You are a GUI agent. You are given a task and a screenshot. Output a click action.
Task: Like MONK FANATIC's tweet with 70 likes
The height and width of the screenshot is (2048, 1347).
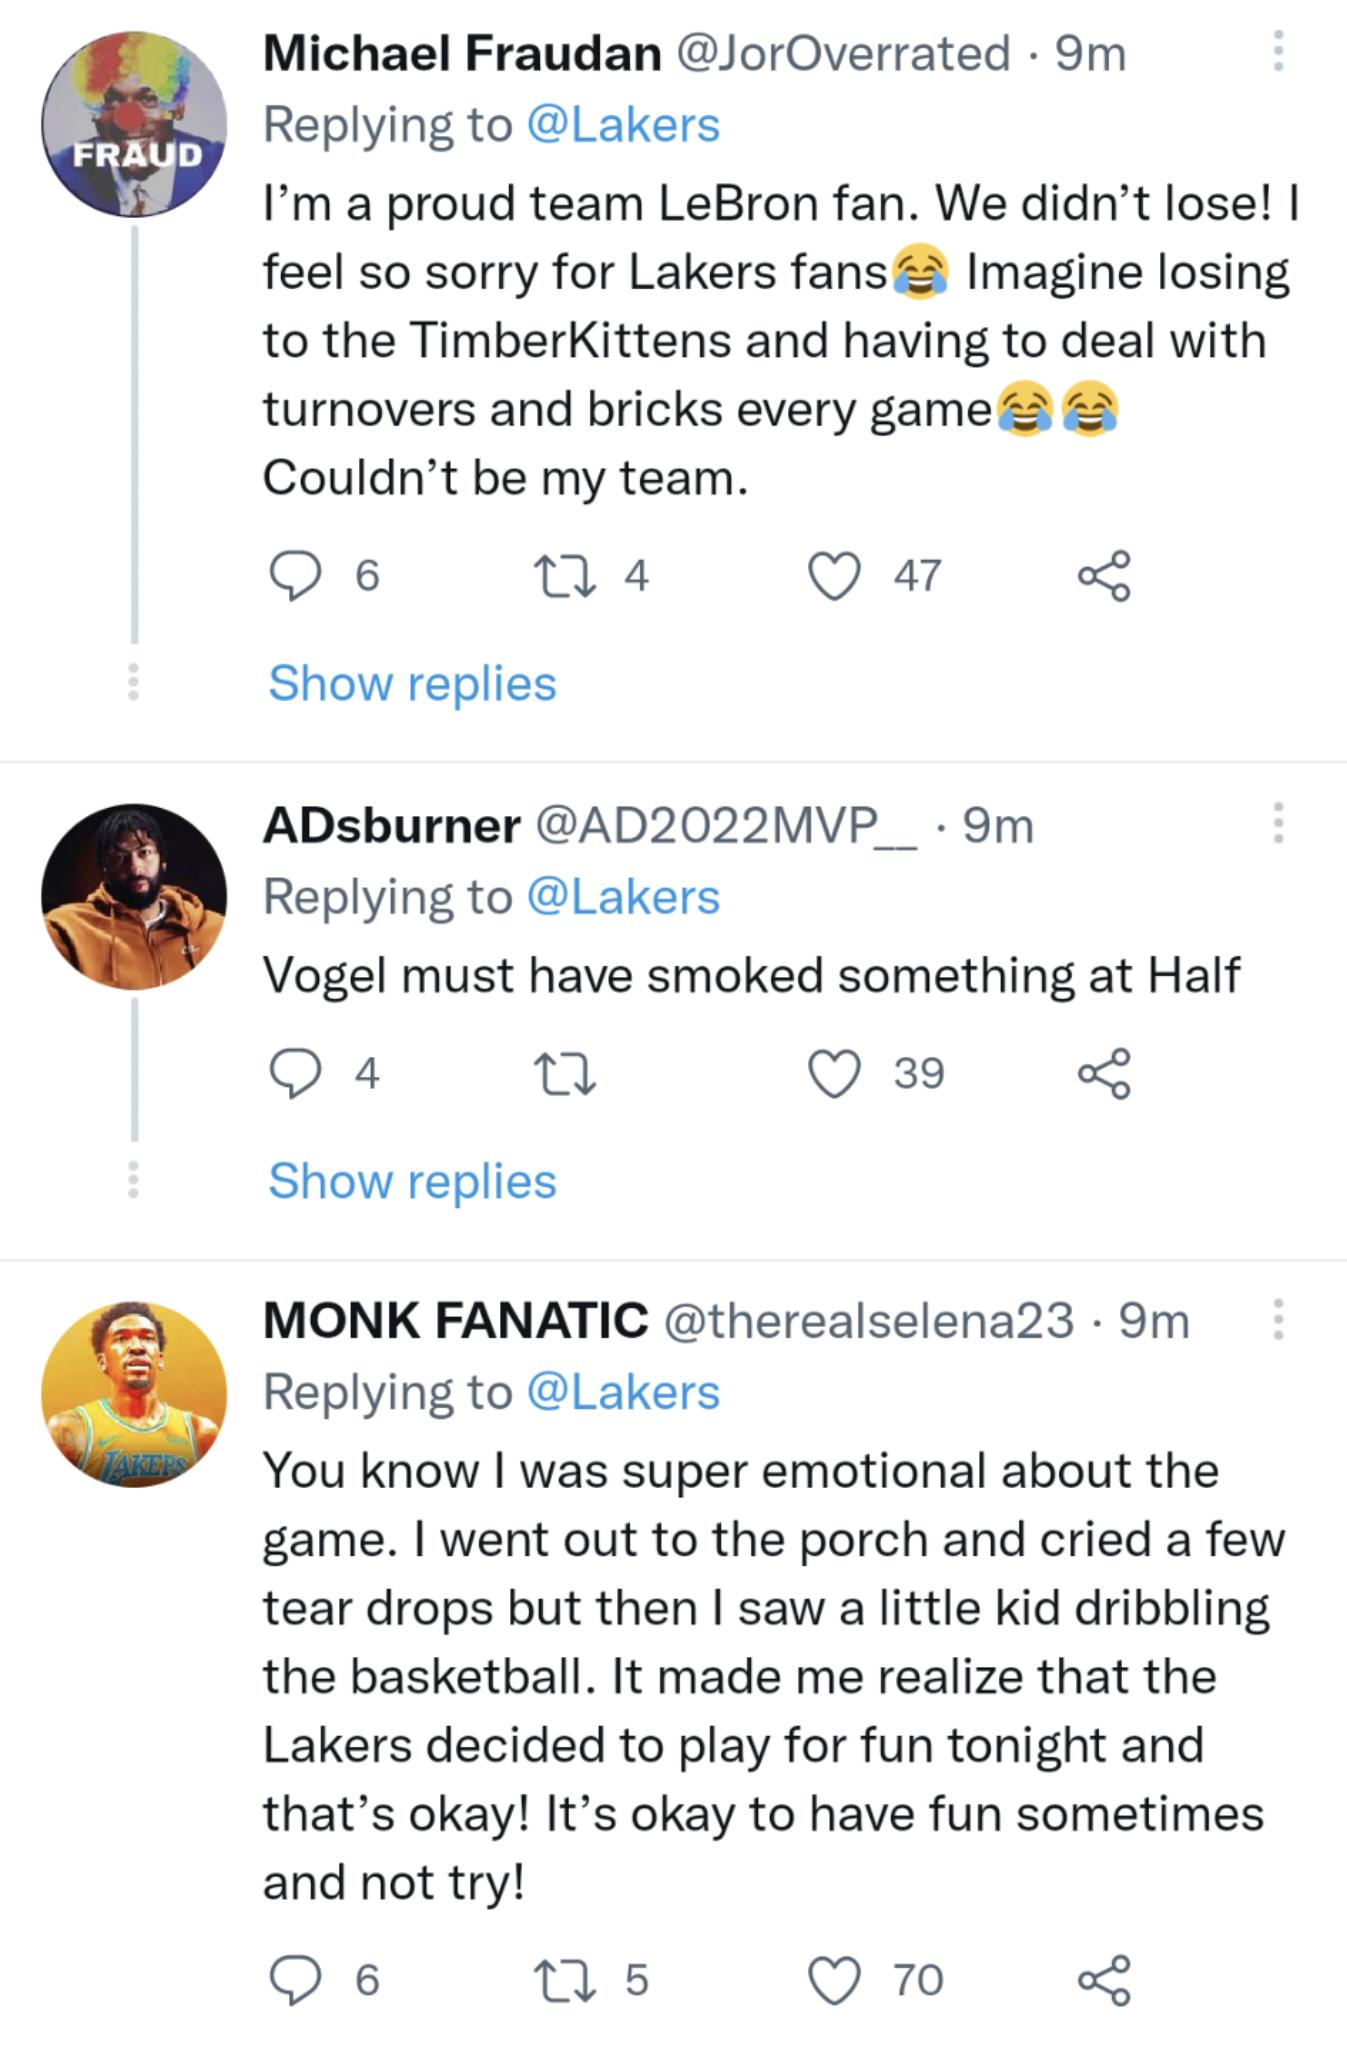tap(834, 1981)
